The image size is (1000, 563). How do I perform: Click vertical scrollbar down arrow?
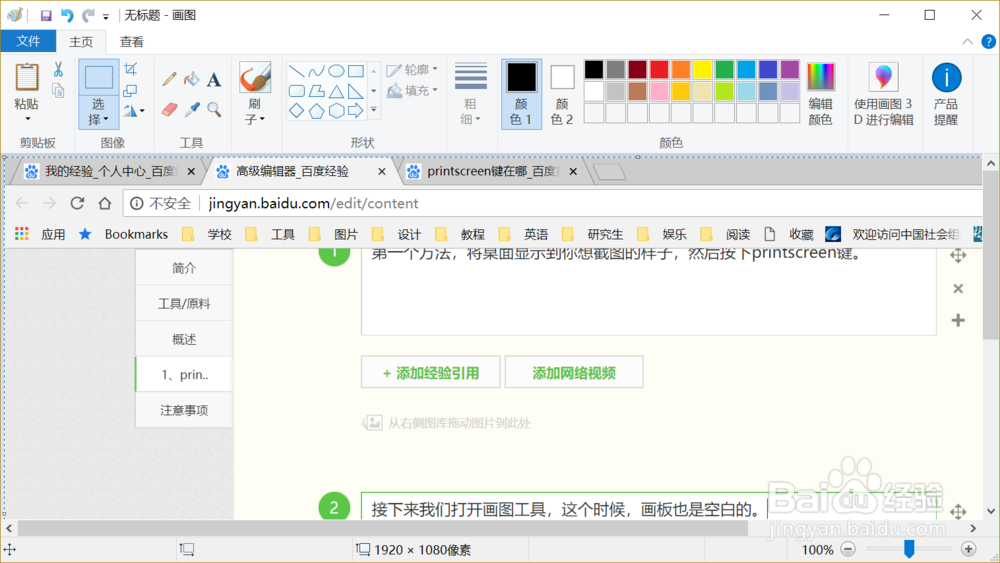coord(990,511)
